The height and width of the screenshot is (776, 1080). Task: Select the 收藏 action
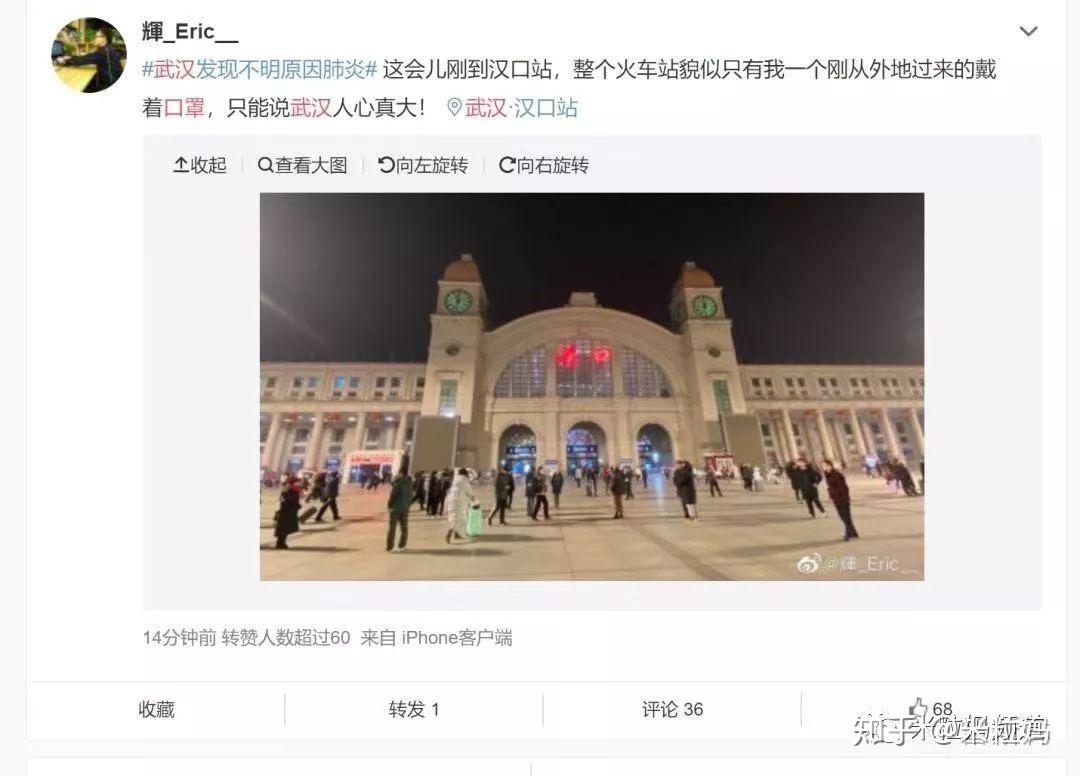click(156, 709)
